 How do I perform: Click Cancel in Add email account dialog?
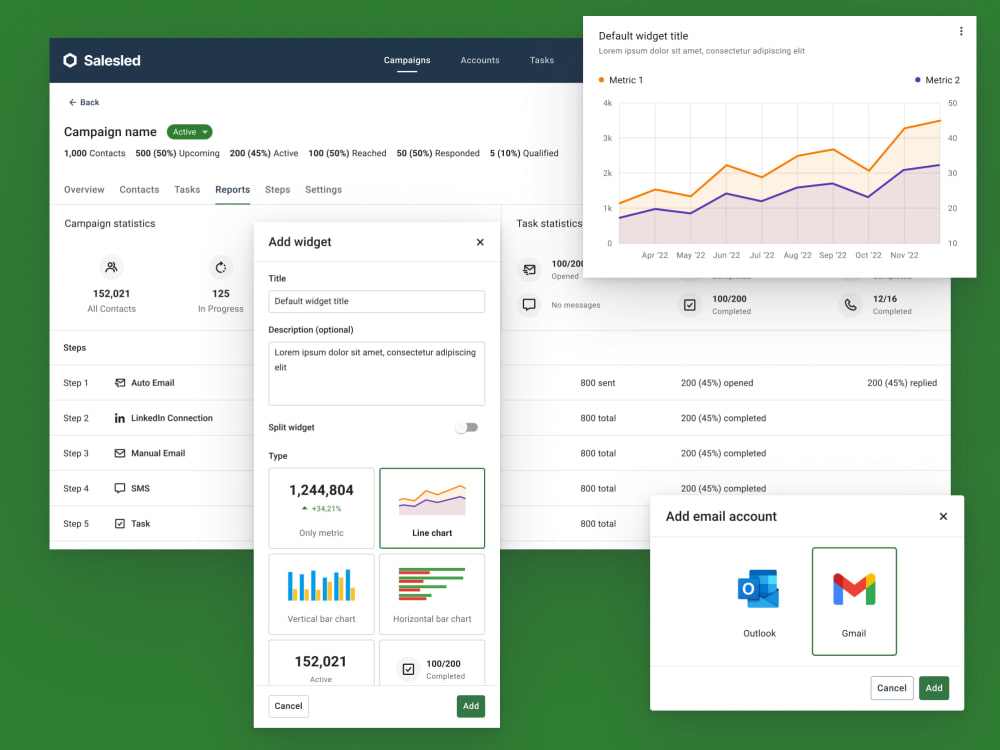click(x=892, y=688)
